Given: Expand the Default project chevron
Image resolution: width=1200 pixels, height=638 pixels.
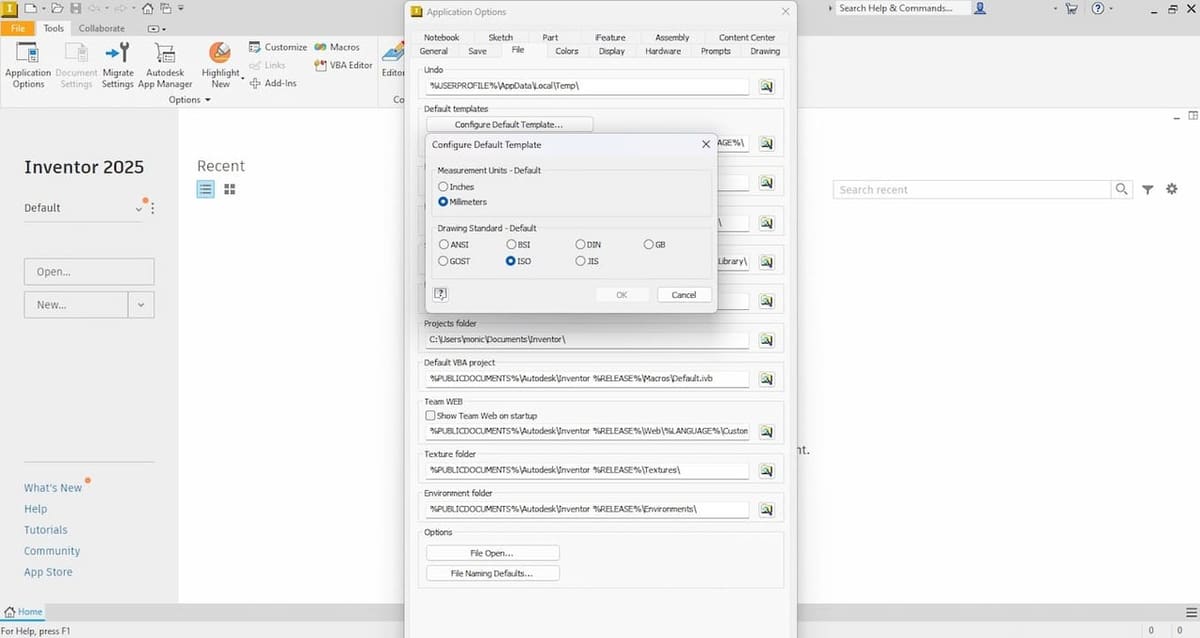Looking at the screenshot, I should pyautogui.click(x=139, y=209).
